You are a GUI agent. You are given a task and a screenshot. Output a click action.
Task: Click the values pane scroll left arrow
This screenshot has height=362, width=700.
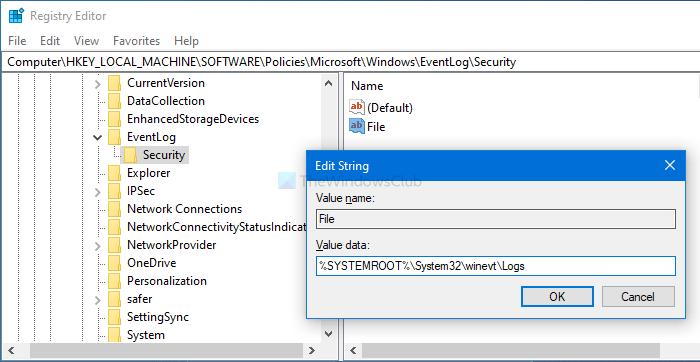(x=353, y=350)
